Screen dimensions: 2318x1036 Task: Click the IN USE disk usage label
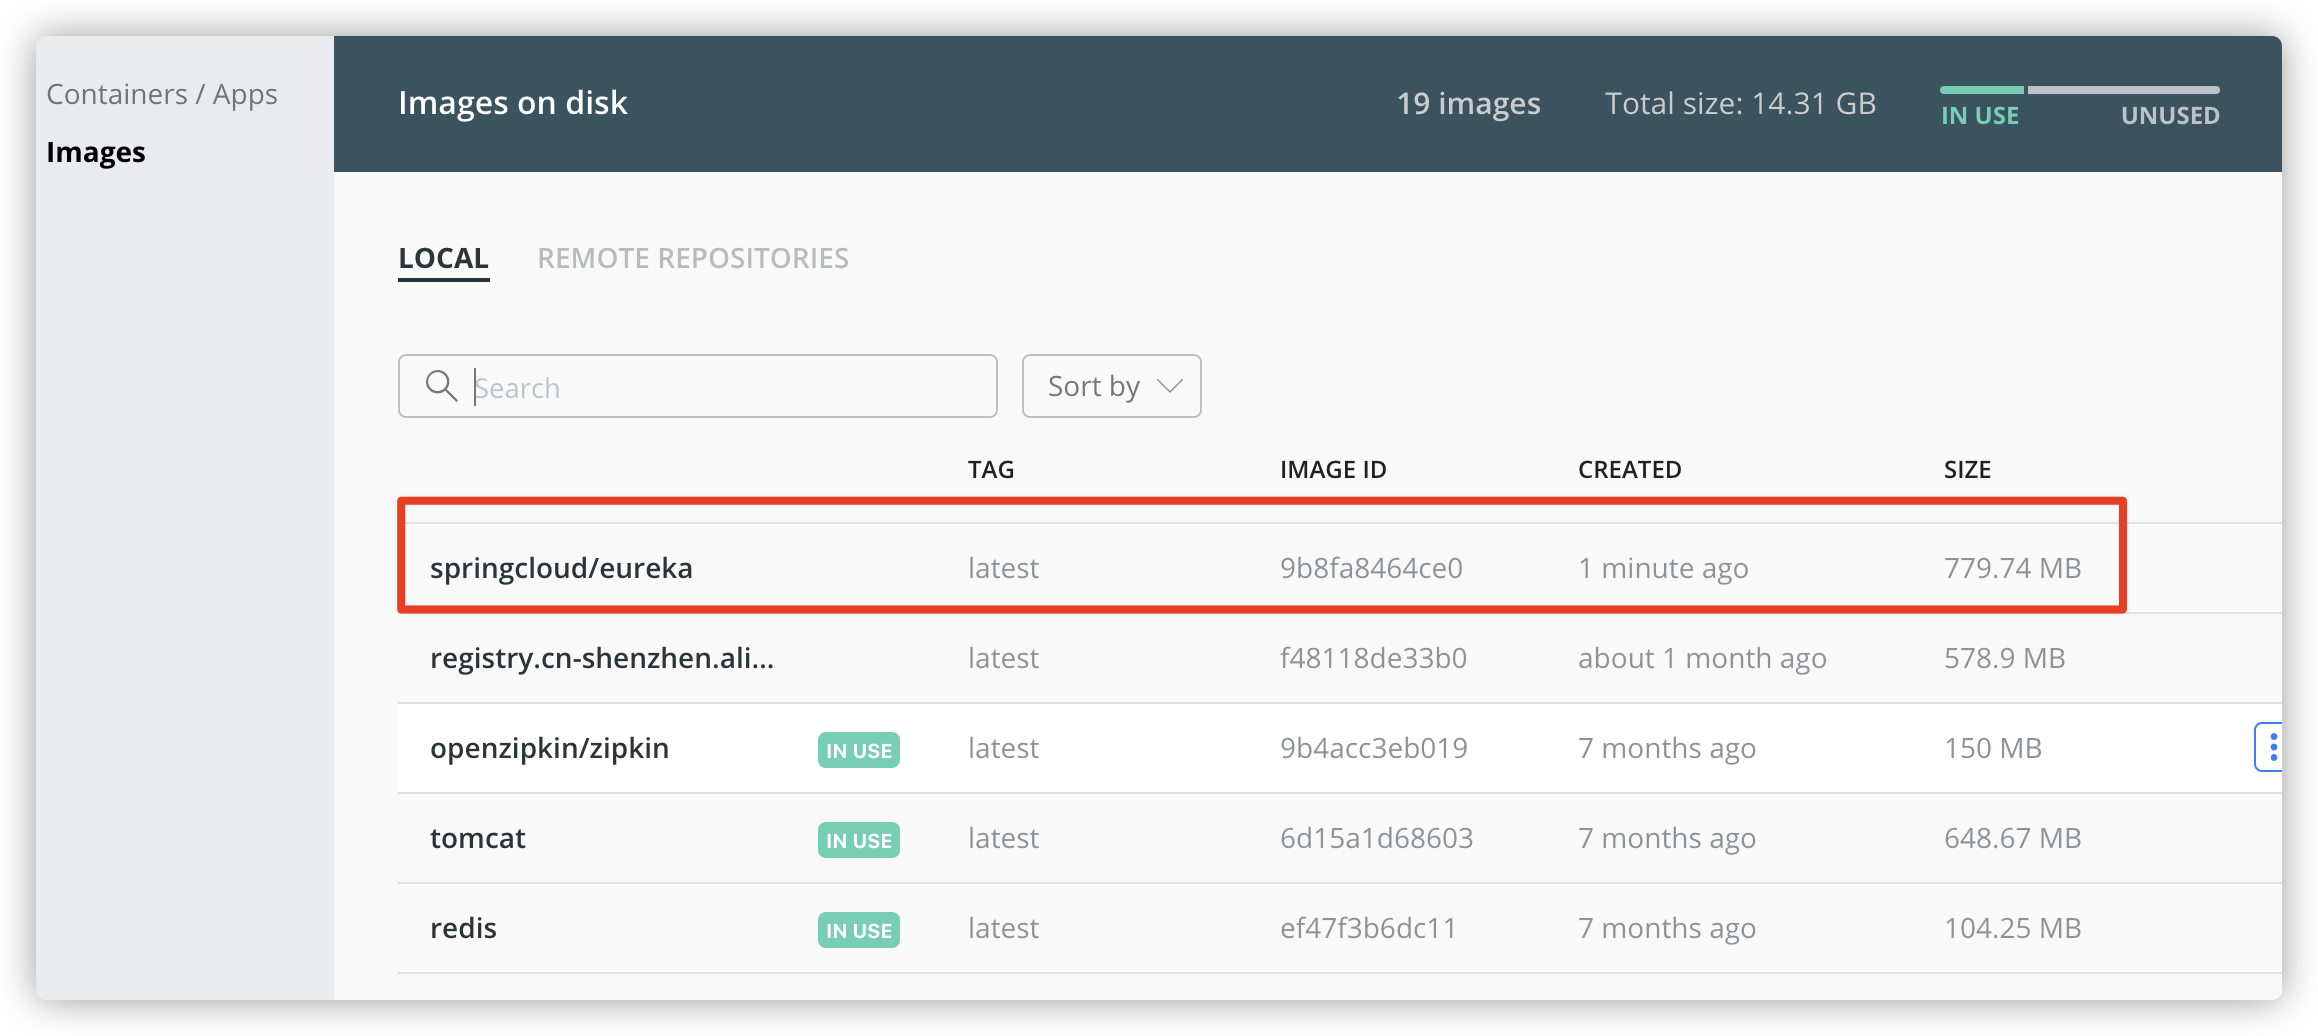(x=1979, y=116)
